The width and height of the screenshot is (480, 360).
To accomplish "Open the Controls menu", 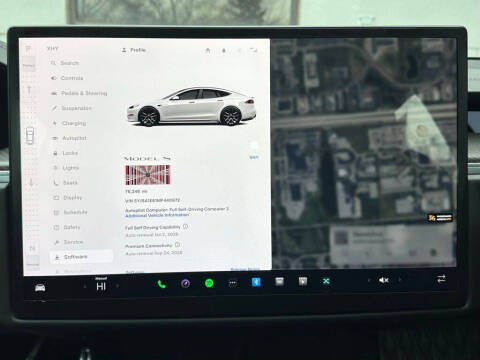I will click(x=67, y=78).
